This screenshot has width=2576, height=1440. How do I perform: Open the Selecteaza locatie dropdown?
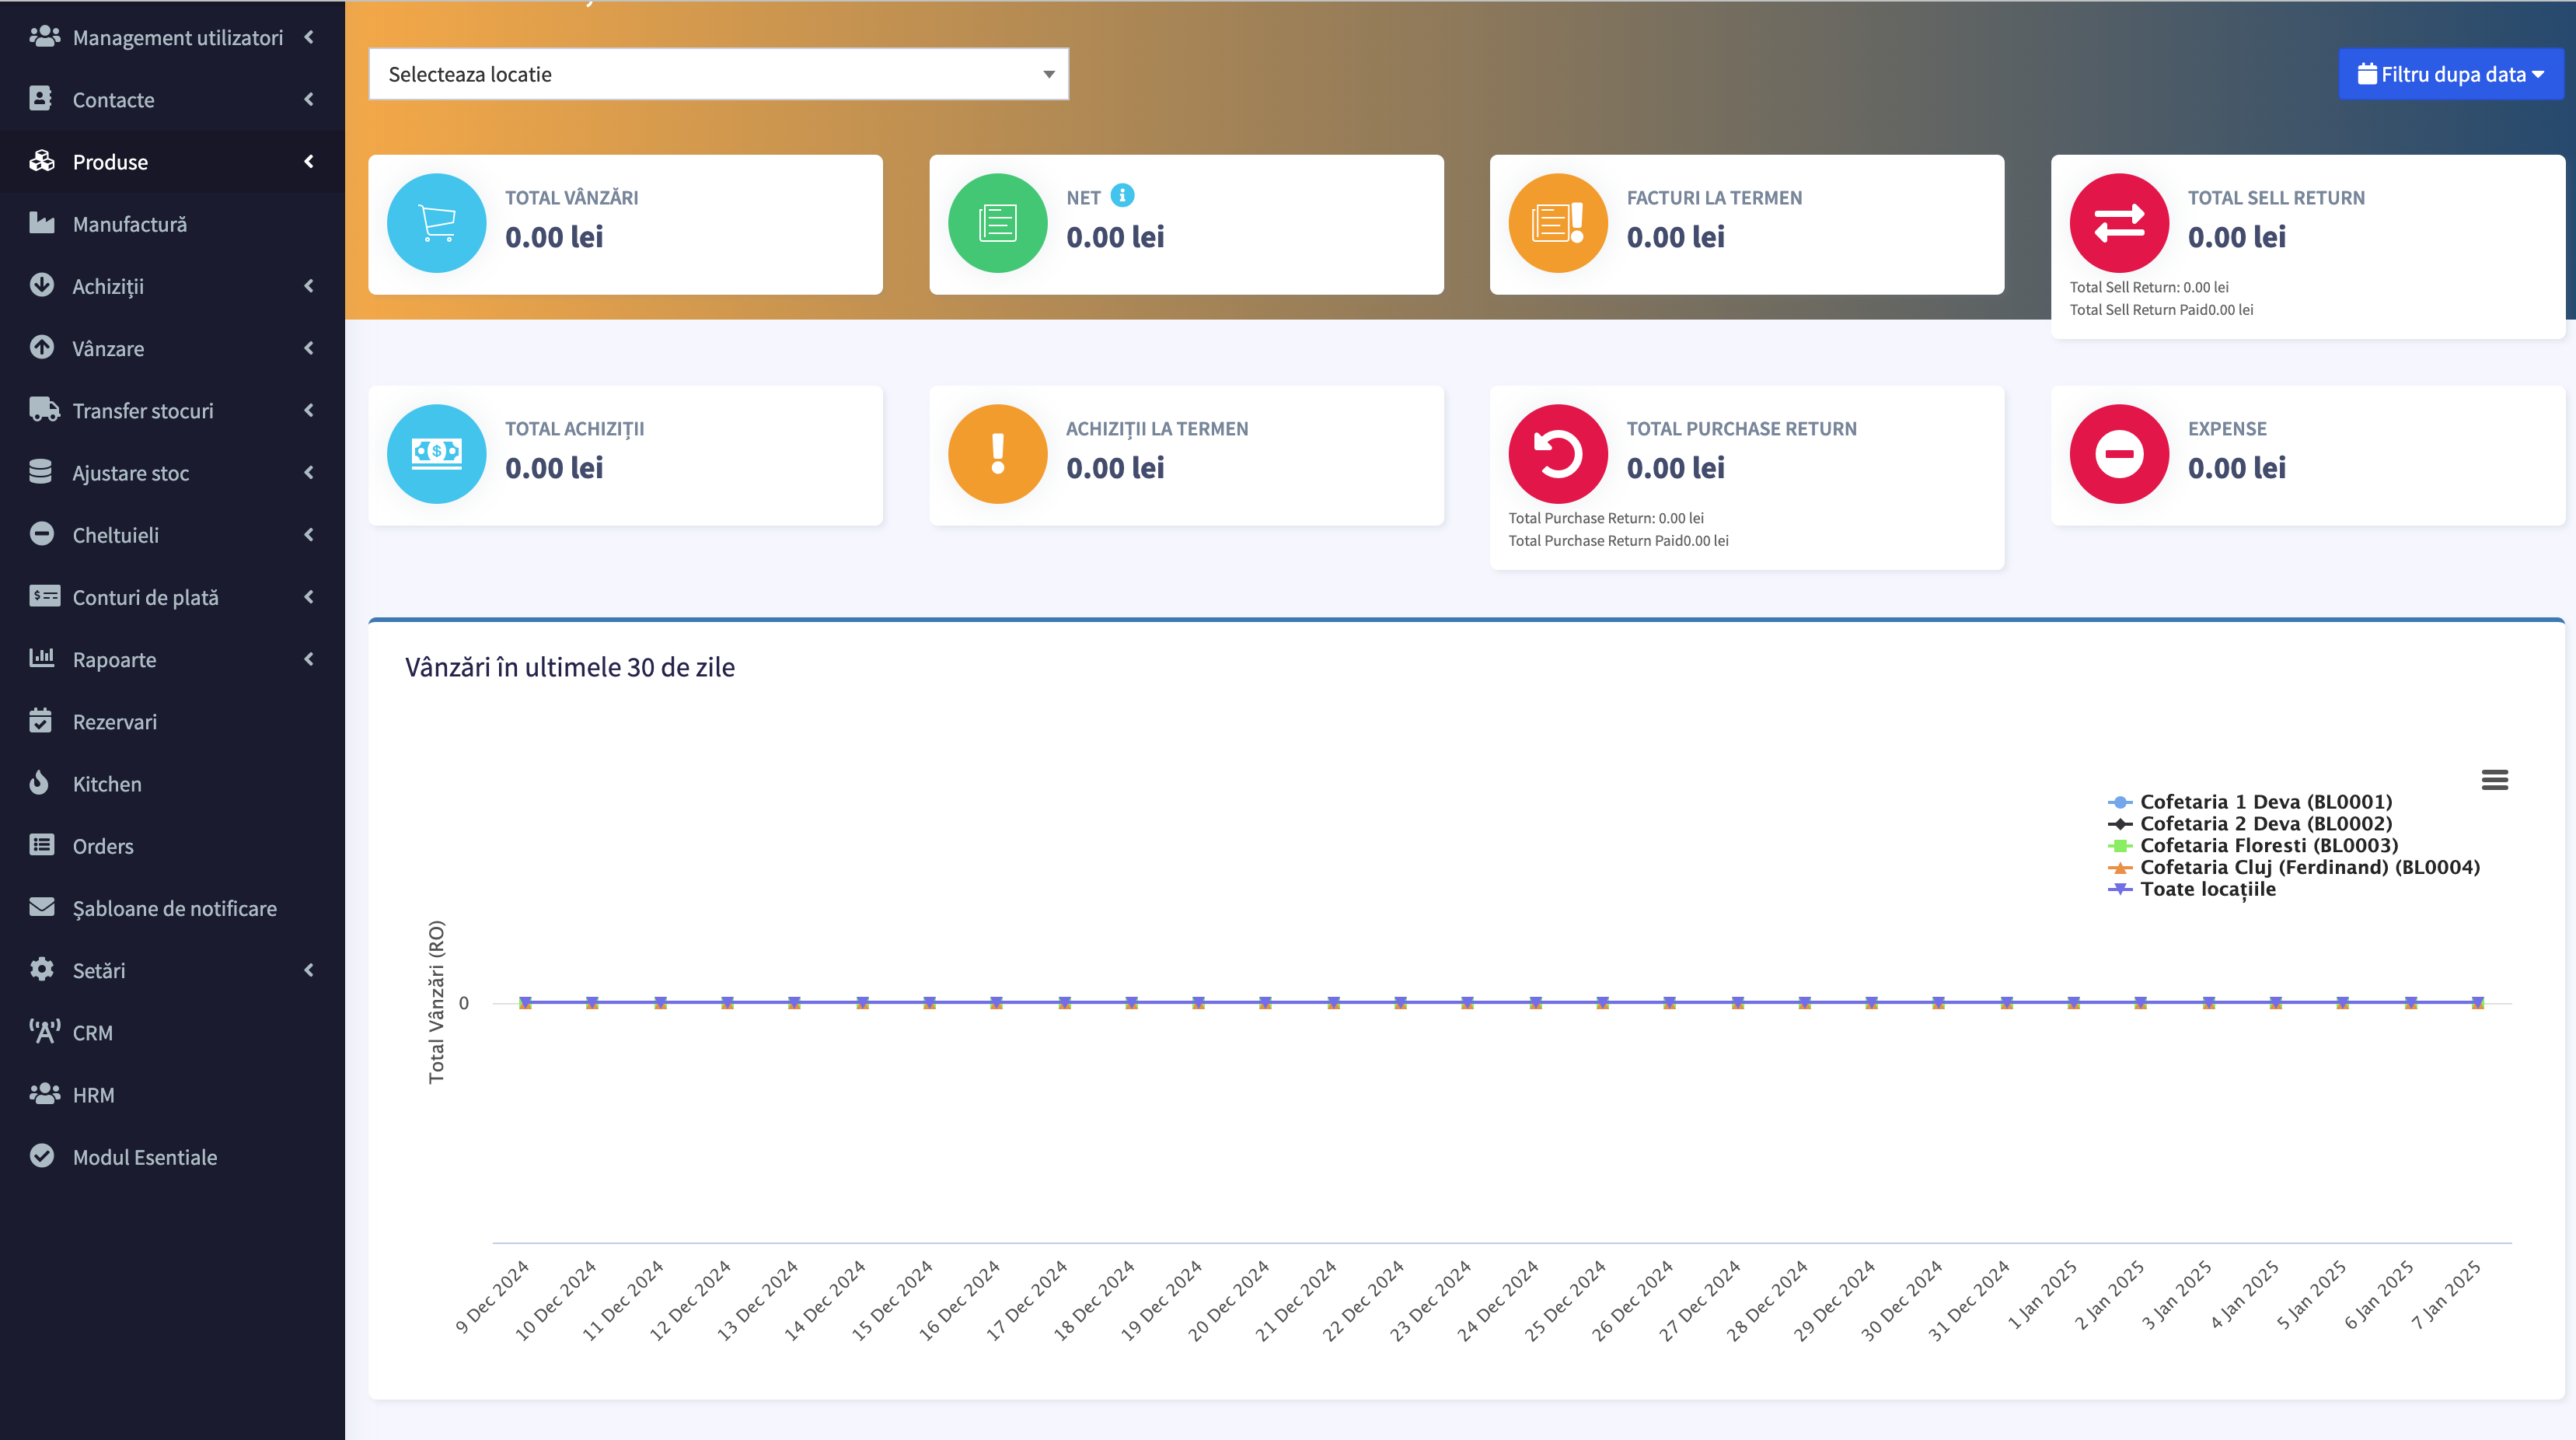click(x=717, y=74)
